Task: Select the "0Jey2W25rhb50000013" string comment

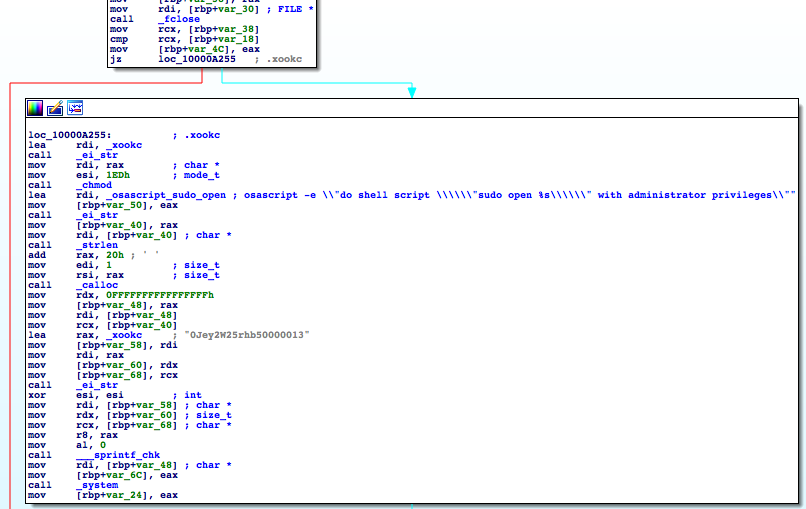Action: point(247,335)
